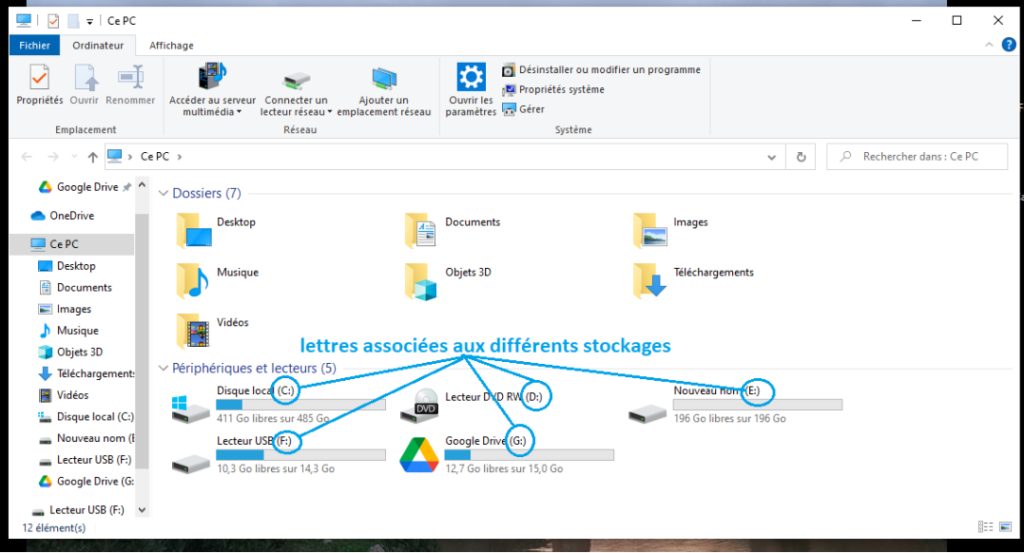Select the Ordinateur ribbon tab
Screen dimensions: 1024x553
pos(98,45)
